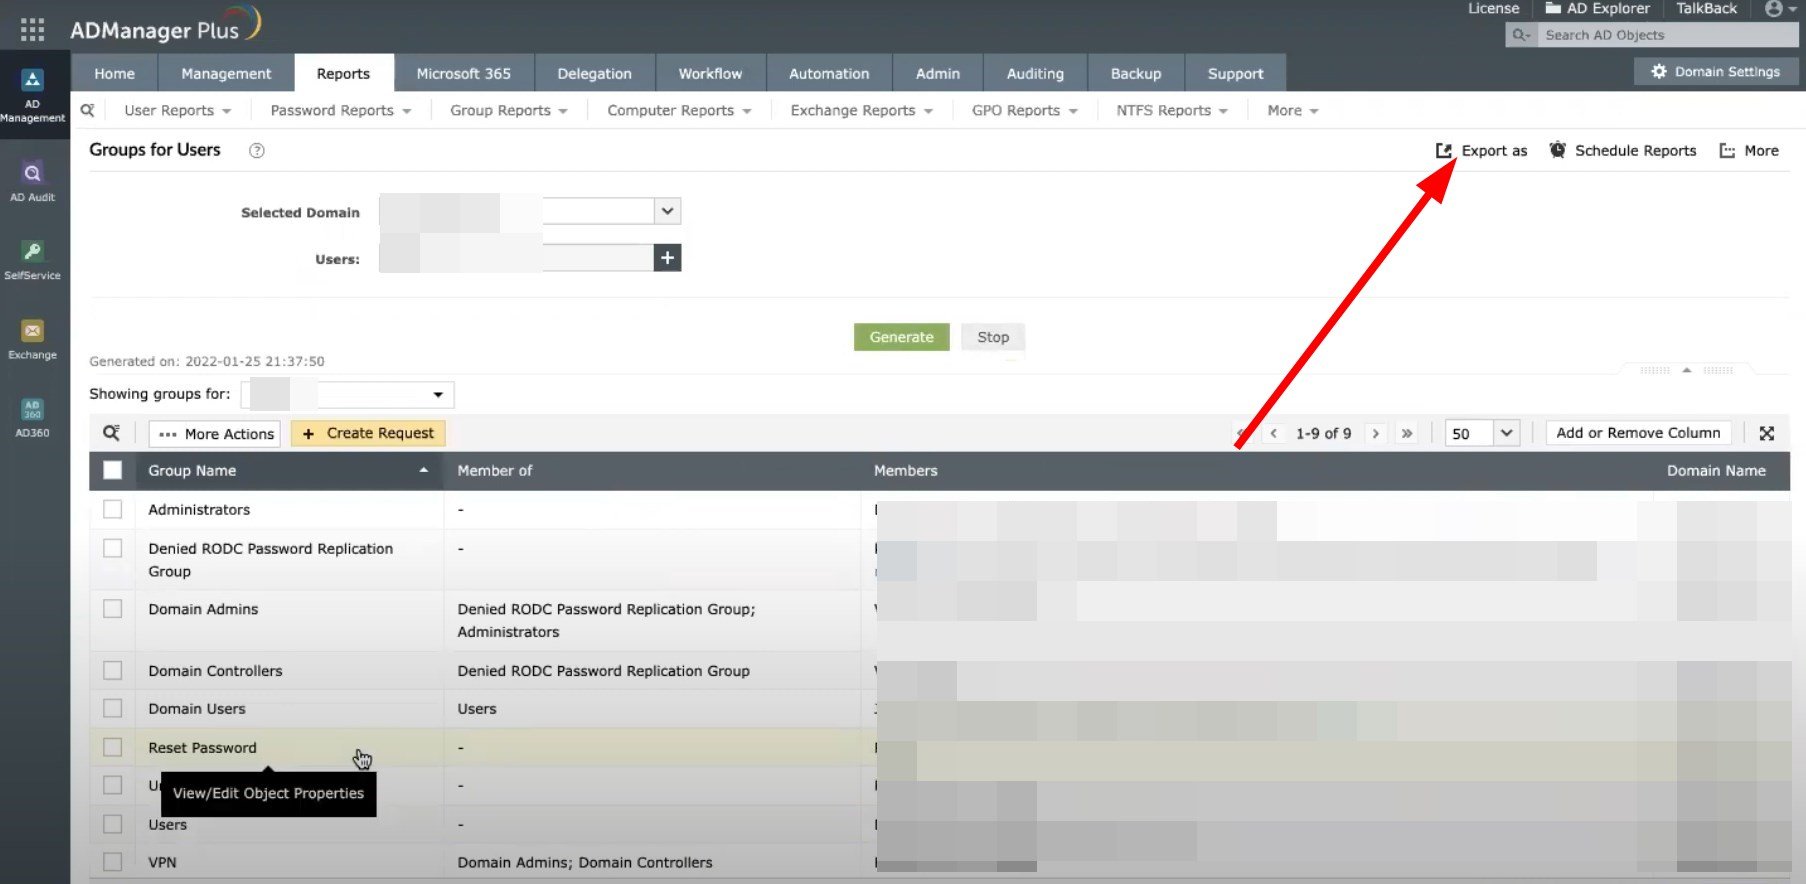
Task: Open the More Actions button
Action: click(x=215, y=433)
